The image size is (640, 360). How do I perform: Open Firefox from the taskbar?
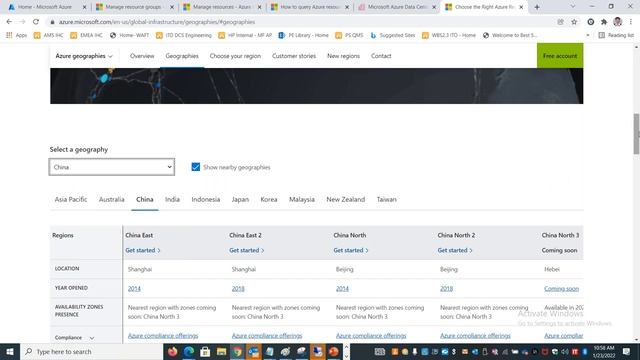pos(172,351)
